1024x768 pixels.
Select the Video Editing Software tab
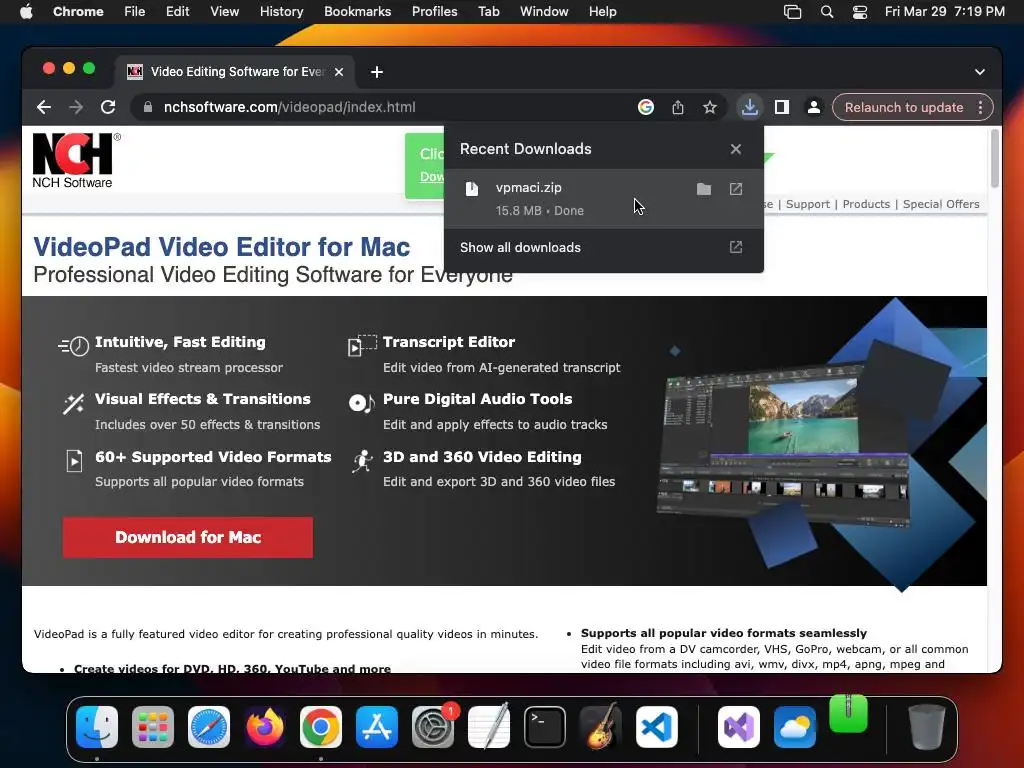coord(236,72)
